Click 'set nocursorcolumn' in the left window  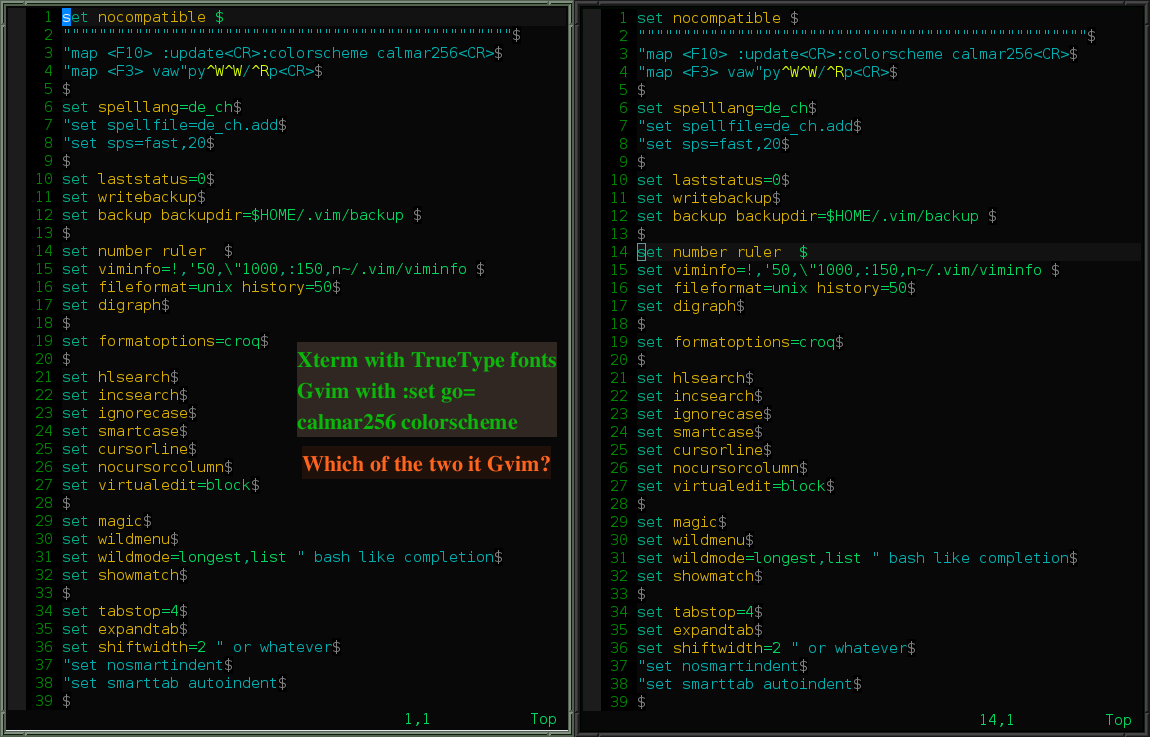[x=143, y=466]
